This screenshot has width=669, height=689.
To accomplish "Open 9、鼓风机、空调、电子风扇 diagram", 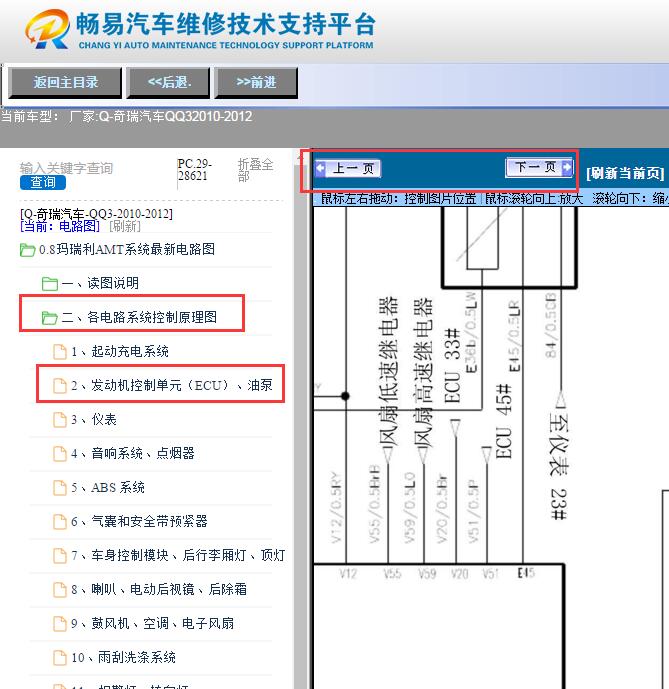I will pos(153,624).
